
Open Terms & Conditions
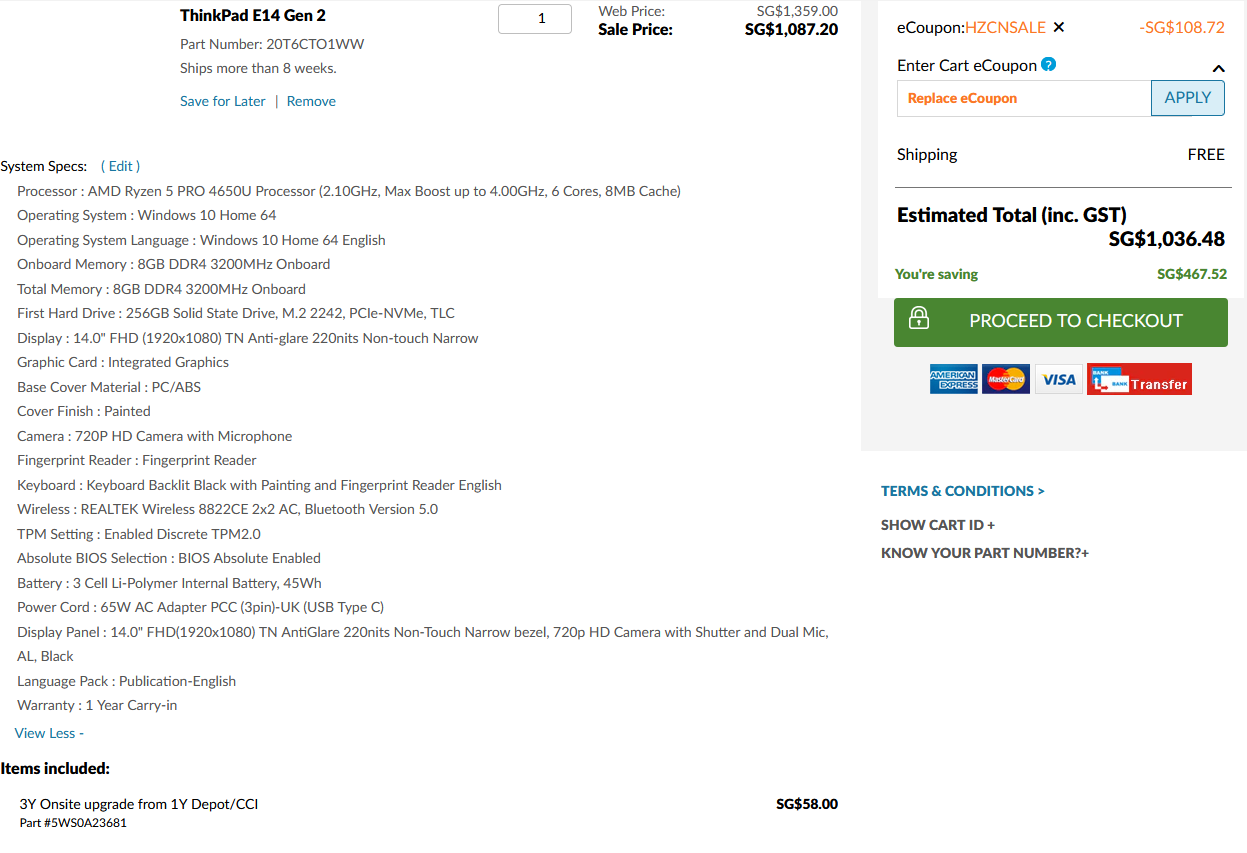(963, 491)
